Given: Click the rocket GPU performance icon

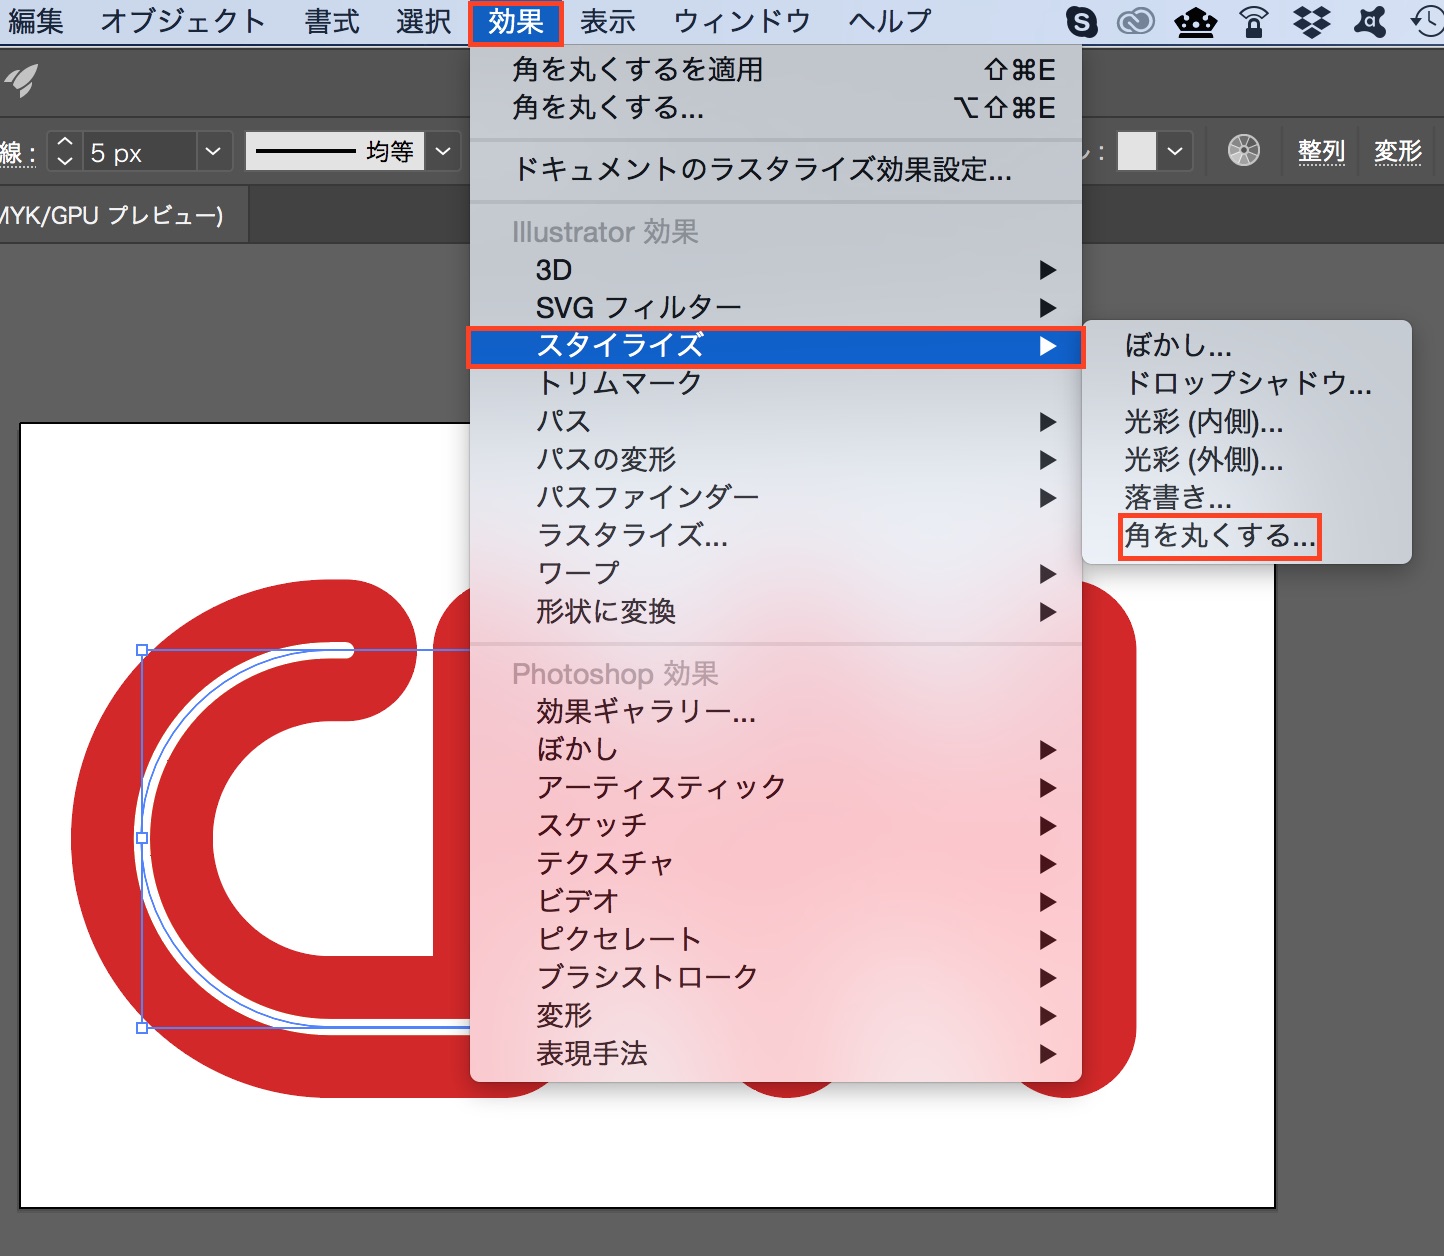Looking at the screenshot, I should pyautogui.click(x=21, y=81).
